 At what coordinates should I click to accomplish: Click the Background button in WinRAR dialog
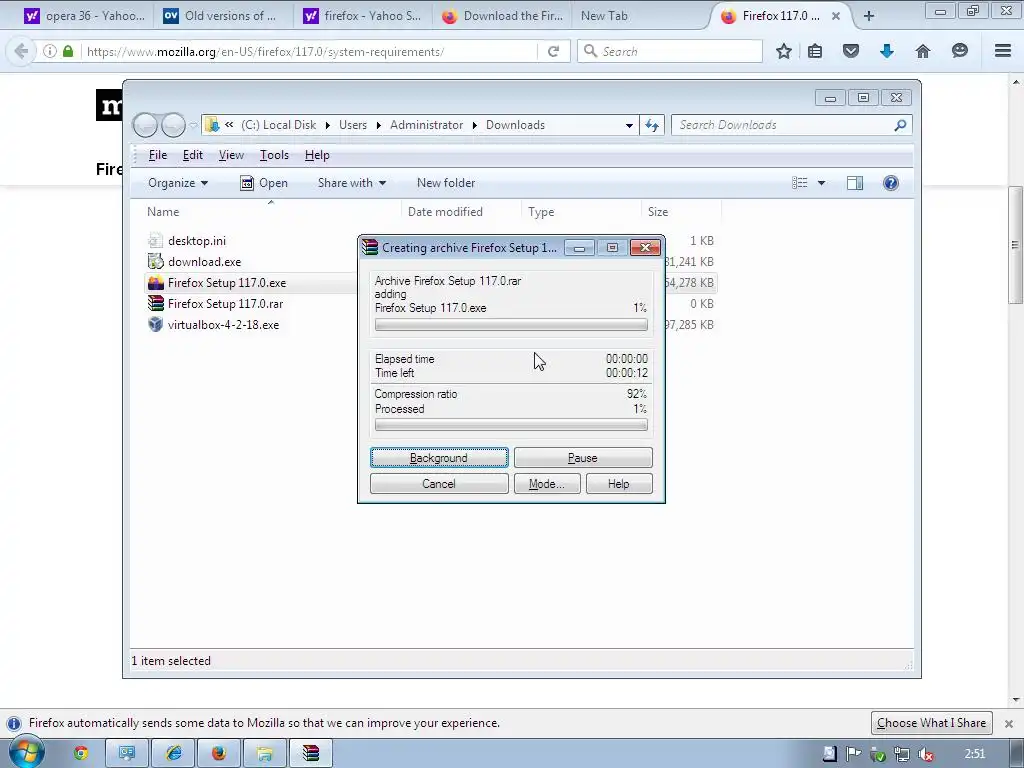[x=439, y=458]
